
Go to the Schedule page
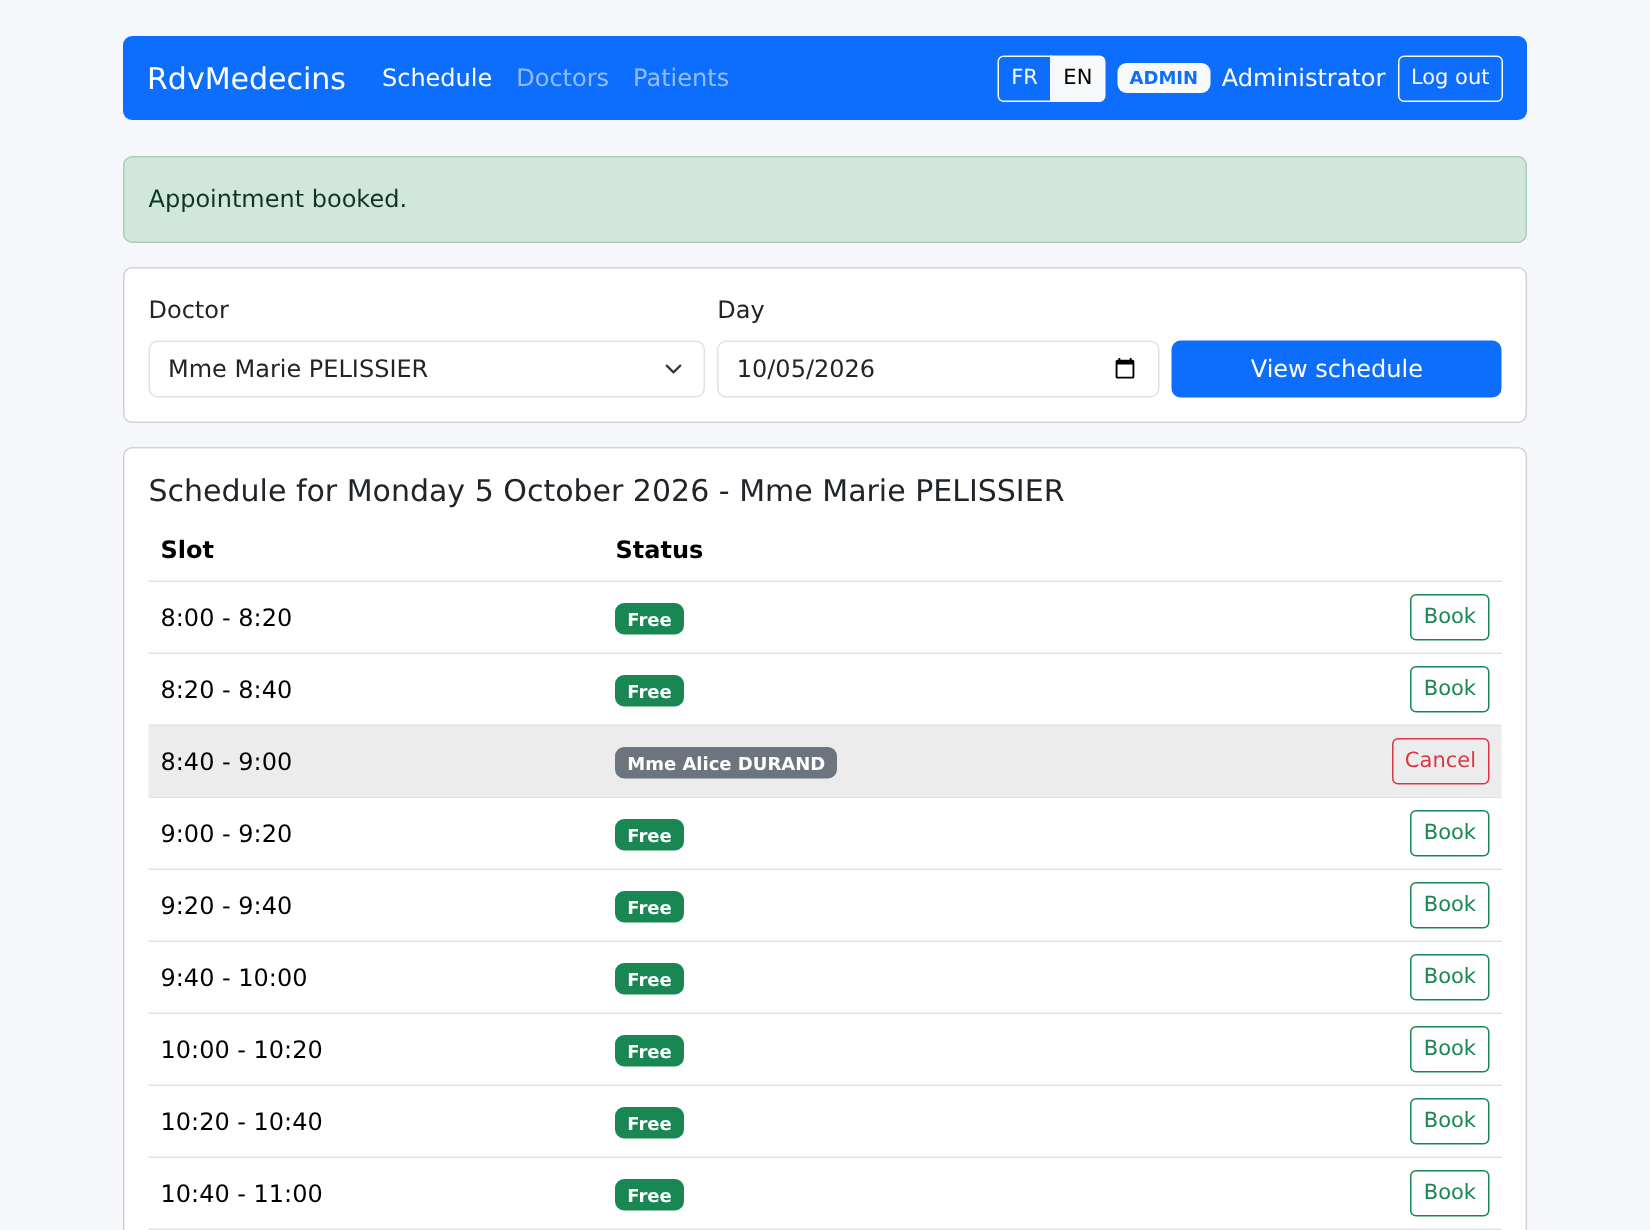(437, 78)
